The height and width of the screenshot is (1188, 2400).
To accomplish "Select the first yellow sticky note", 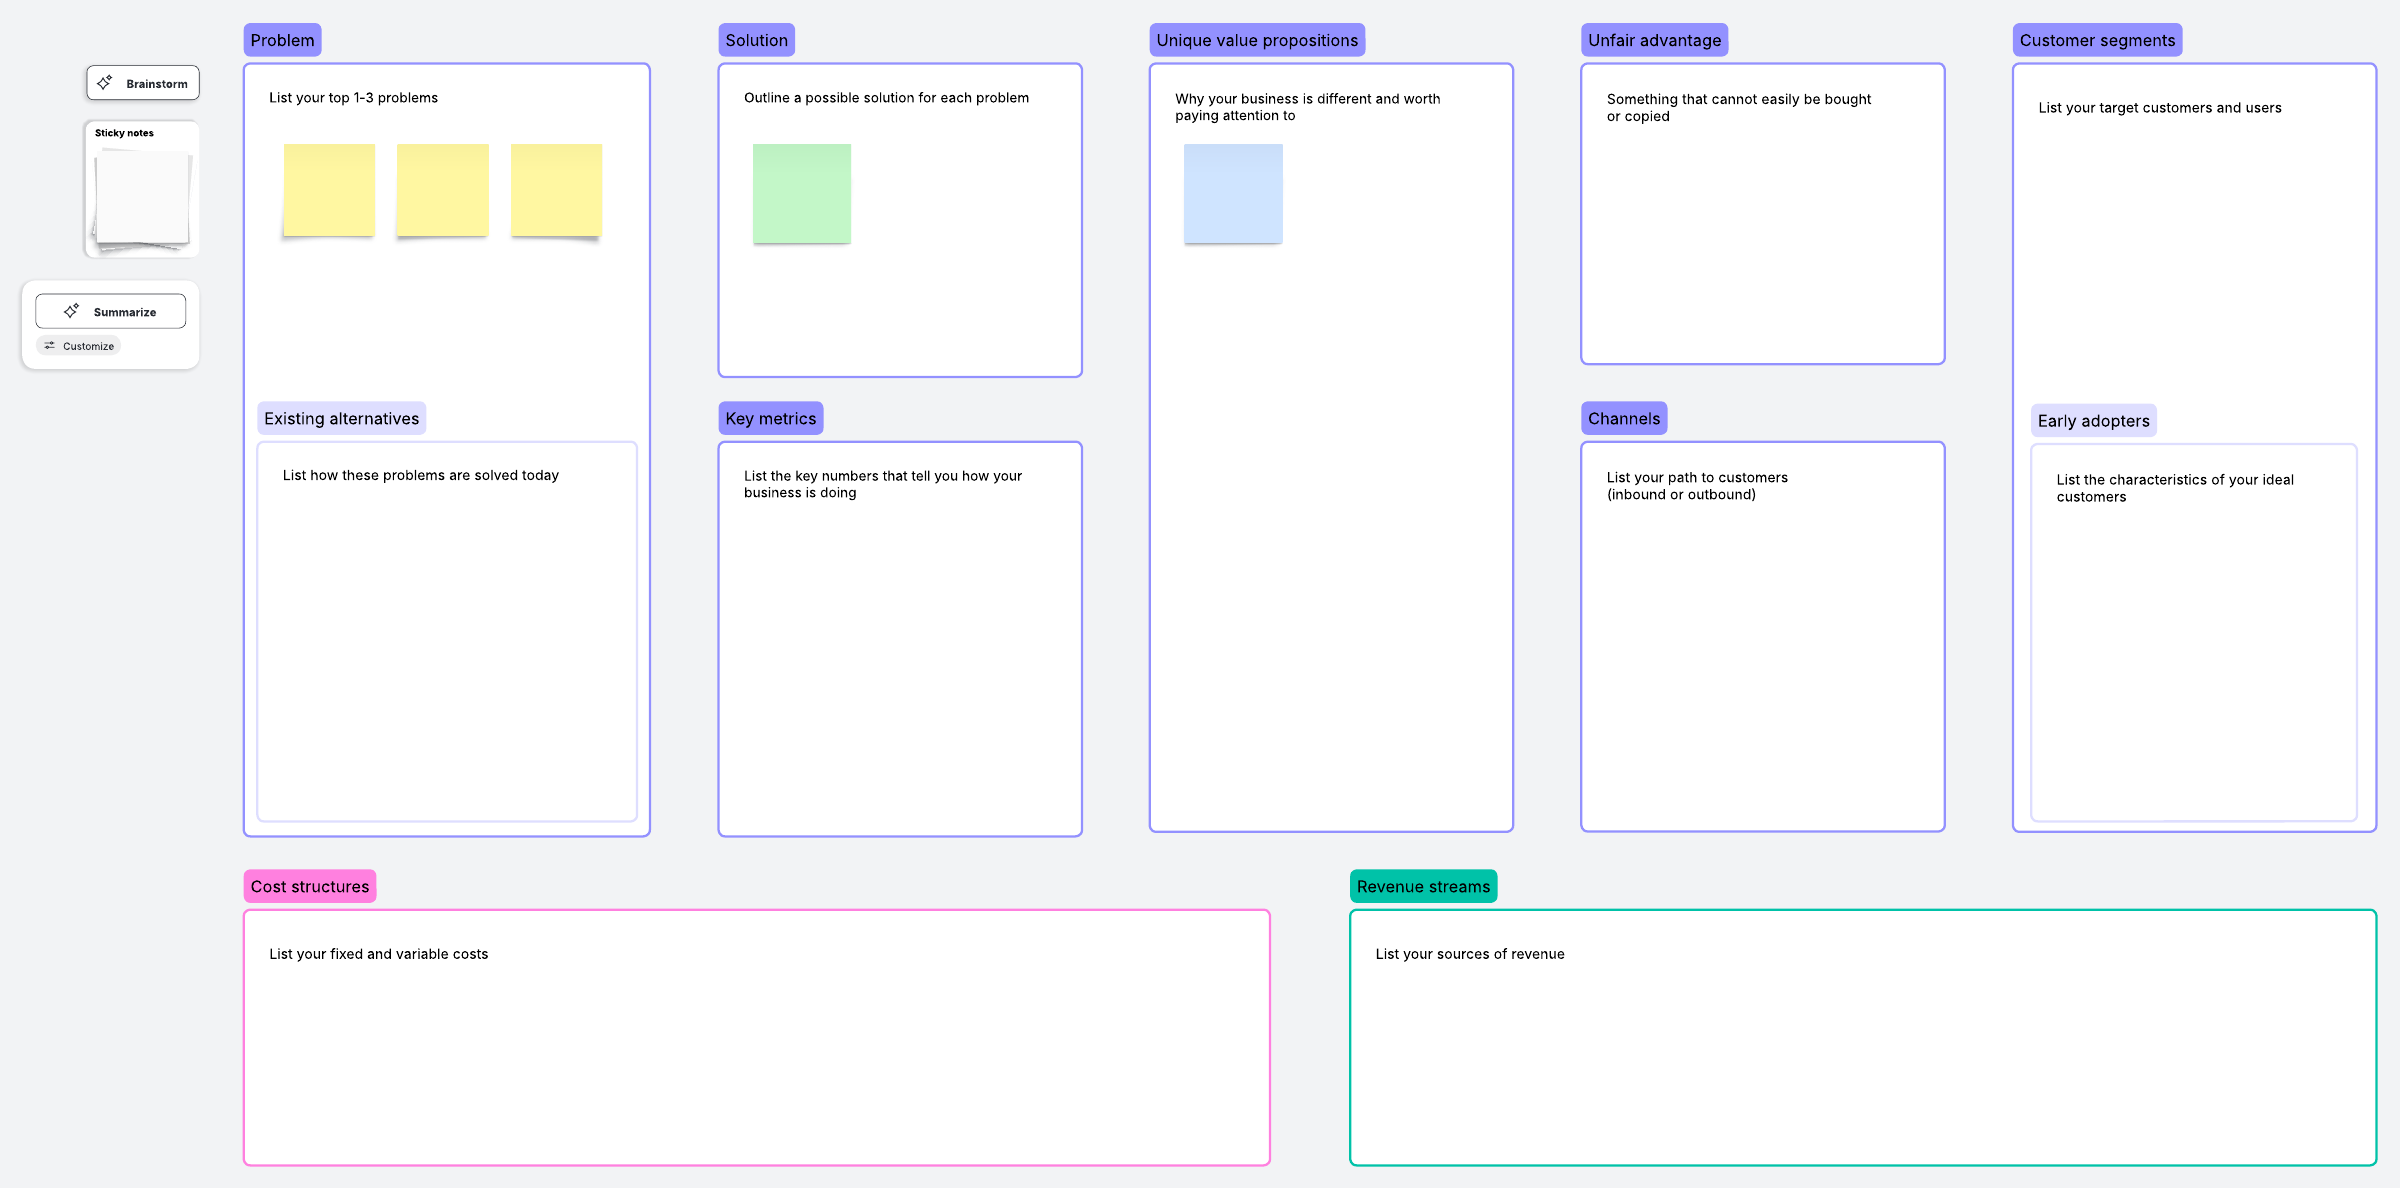I will [x=329, y=190].
